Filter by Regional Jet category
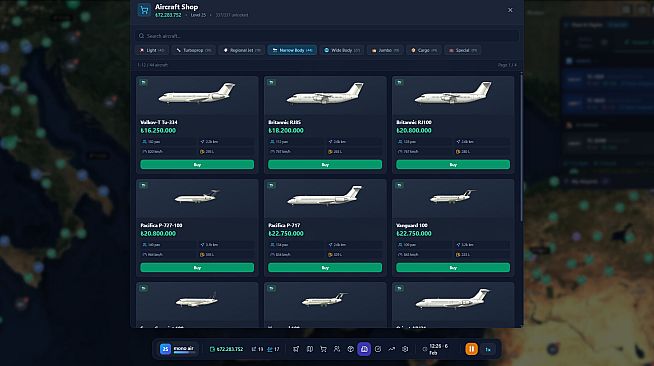The image size is (654, 366). pyautogui.click(x=241, y=50)
